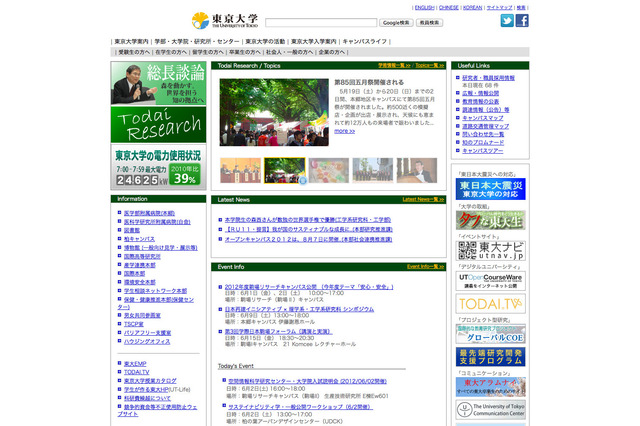Open the 最先端研究開発支援プログラム banner

pos(490,357)
